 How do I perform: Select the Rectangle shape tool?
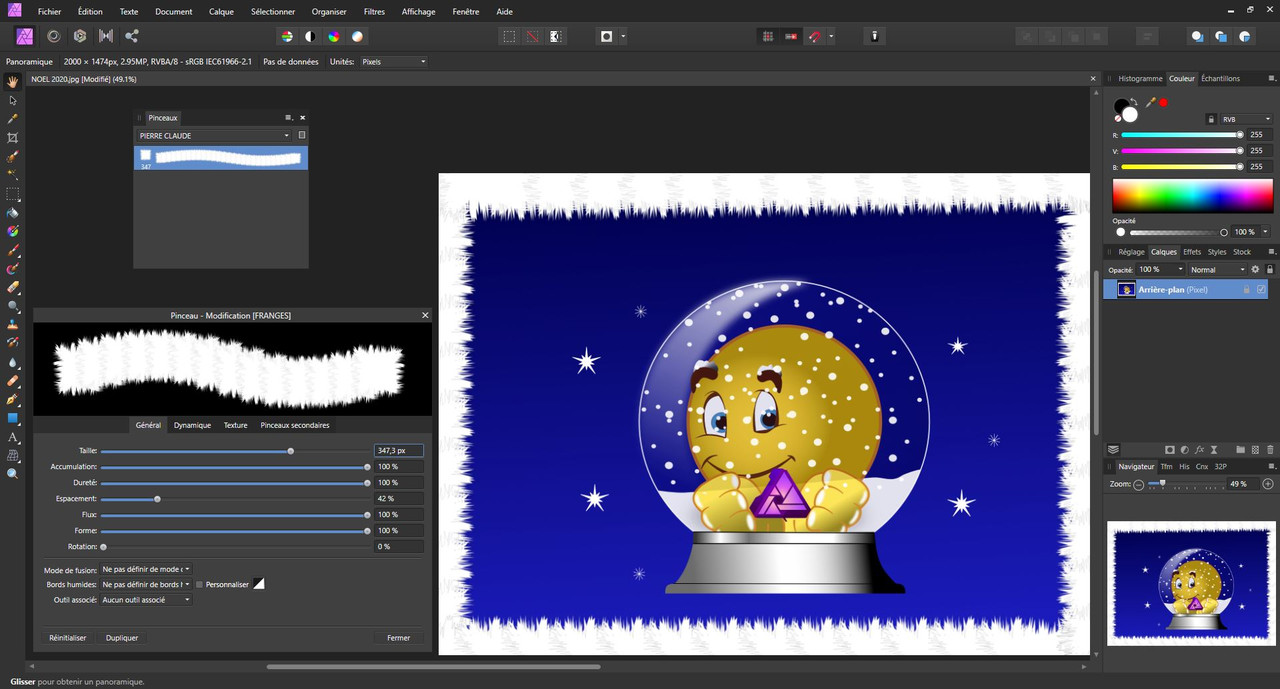[x=13, y=418]
